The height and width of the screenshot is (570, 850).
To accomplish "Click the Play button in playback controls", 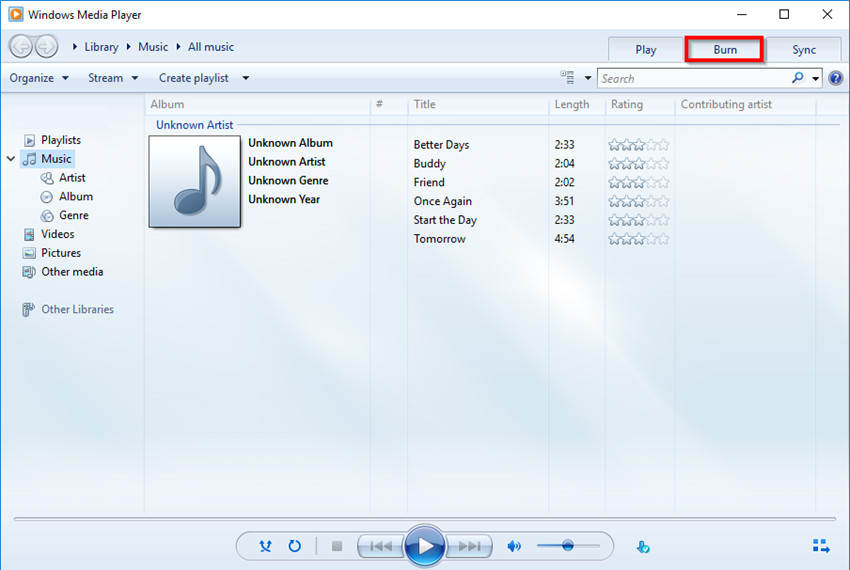I will point(425,546).
